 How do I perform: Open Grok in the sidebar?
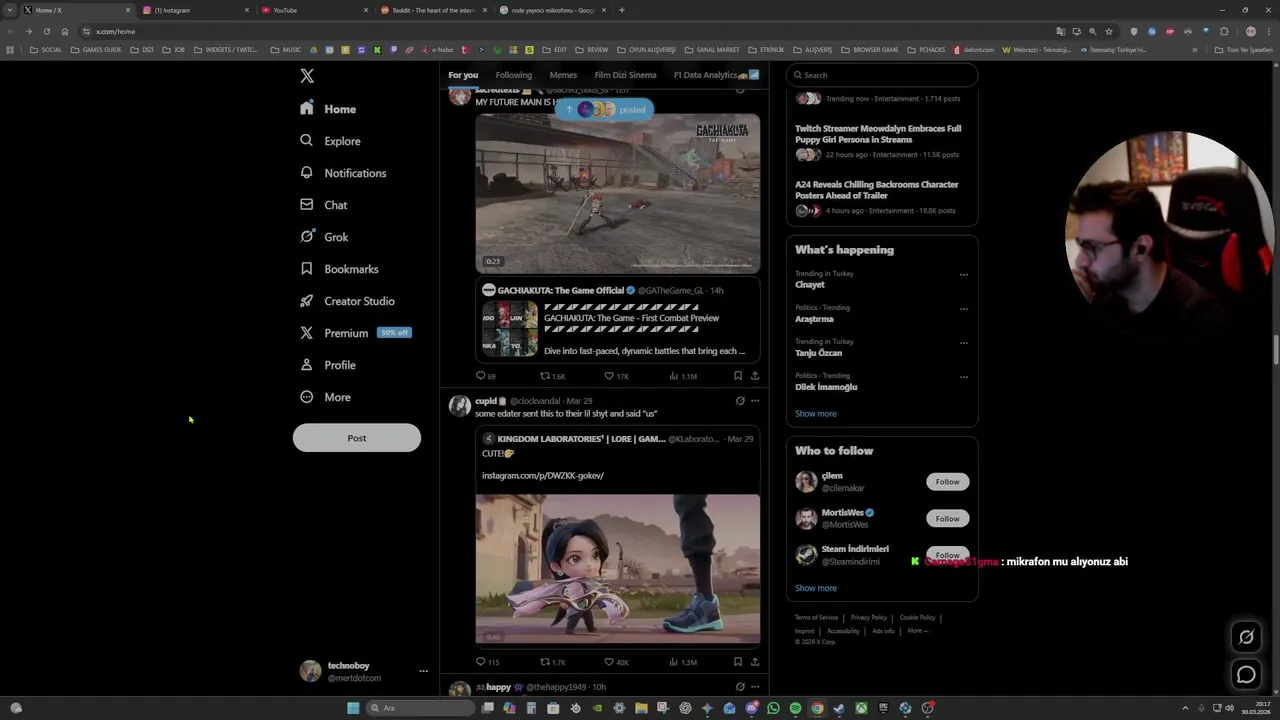coord(324,237)
